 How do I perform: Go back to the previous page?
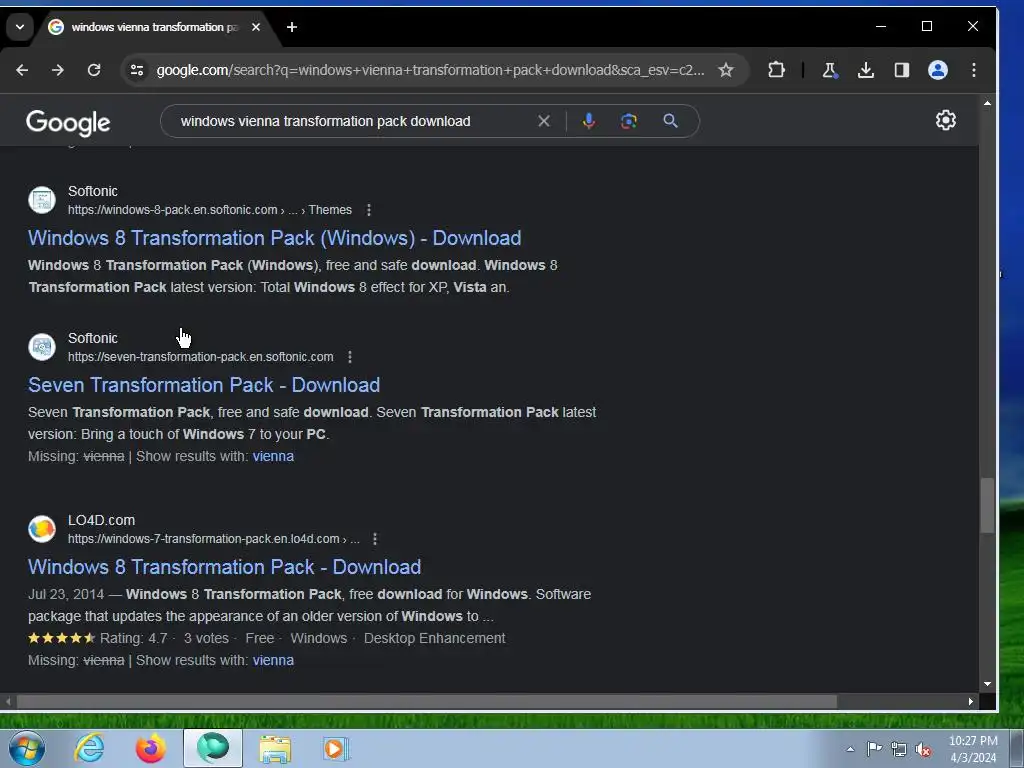22,70
